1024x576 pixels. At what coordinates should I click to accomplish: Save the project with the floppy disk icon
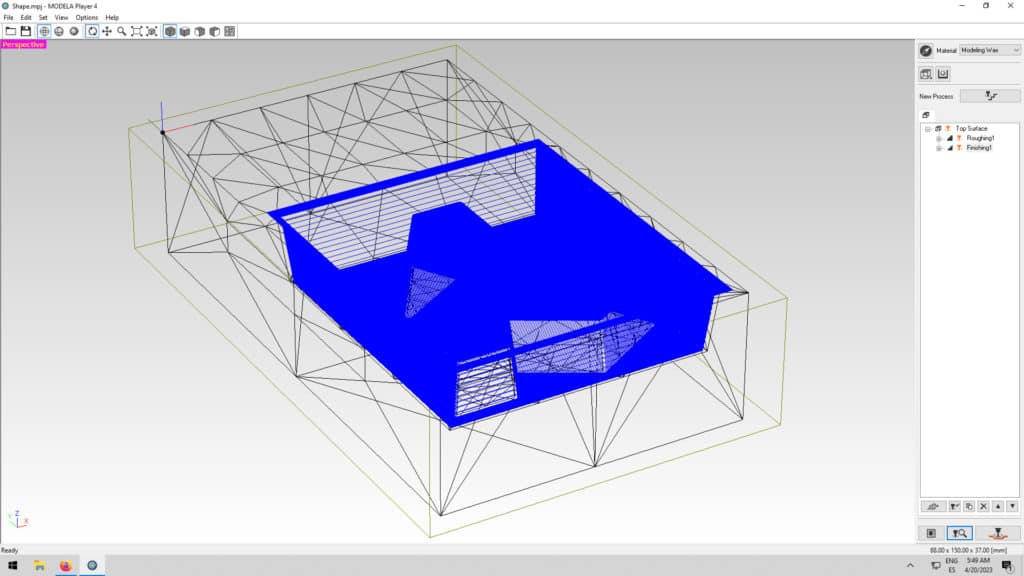(25, 31)
